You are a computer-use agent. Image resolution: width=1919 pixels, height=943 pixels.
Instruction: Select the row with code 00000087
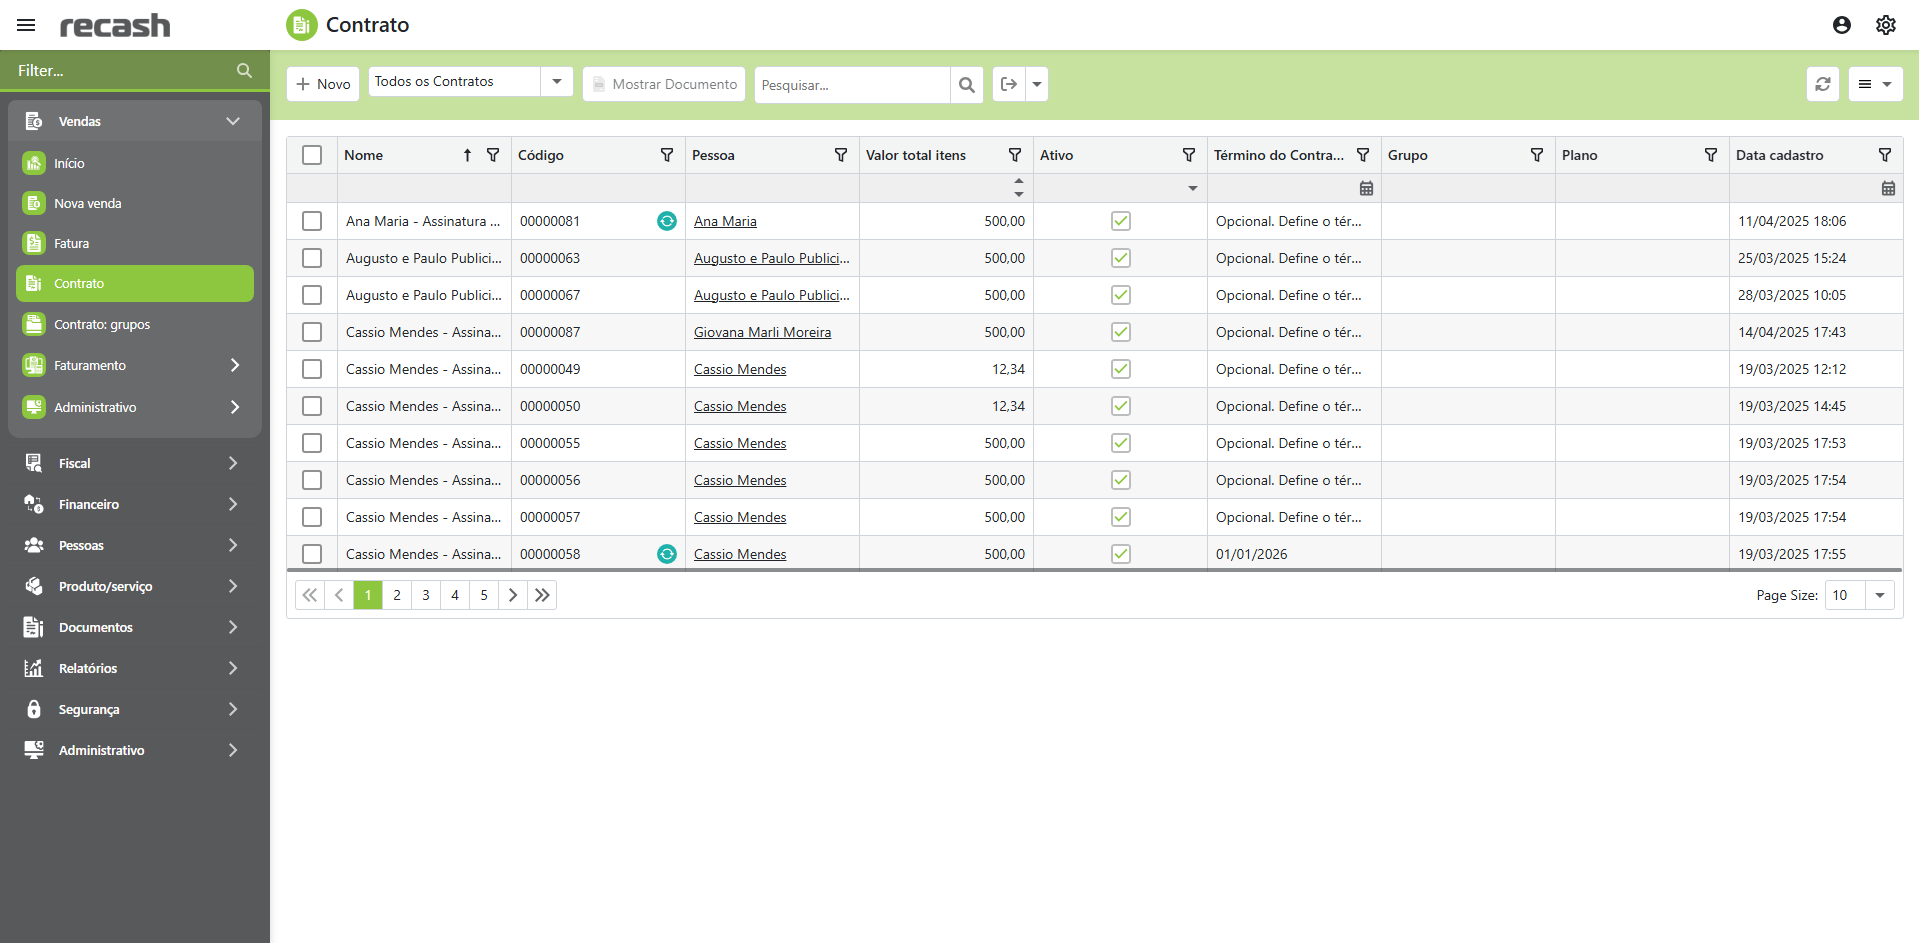pyautogui.click(x=312, y=332)
